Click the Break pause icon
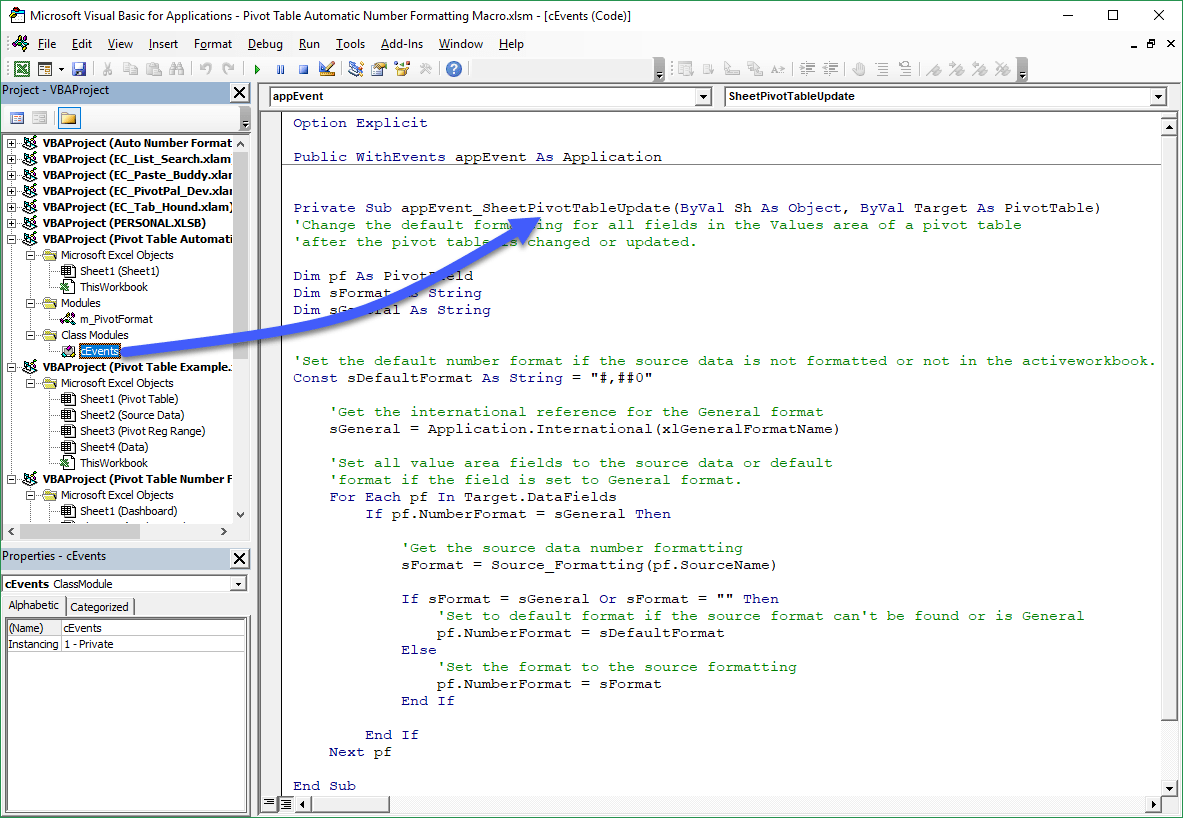1183x818 pixels. pos(280,69)
